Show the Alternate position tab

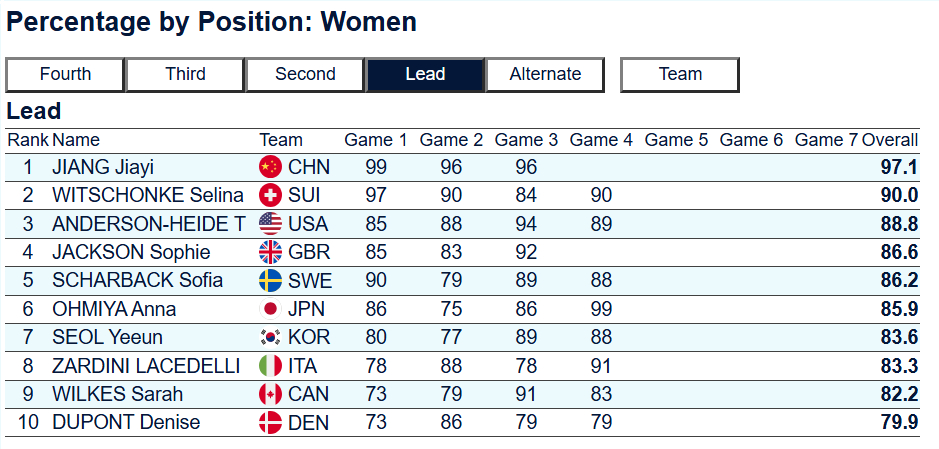click(x=545, y=74)
